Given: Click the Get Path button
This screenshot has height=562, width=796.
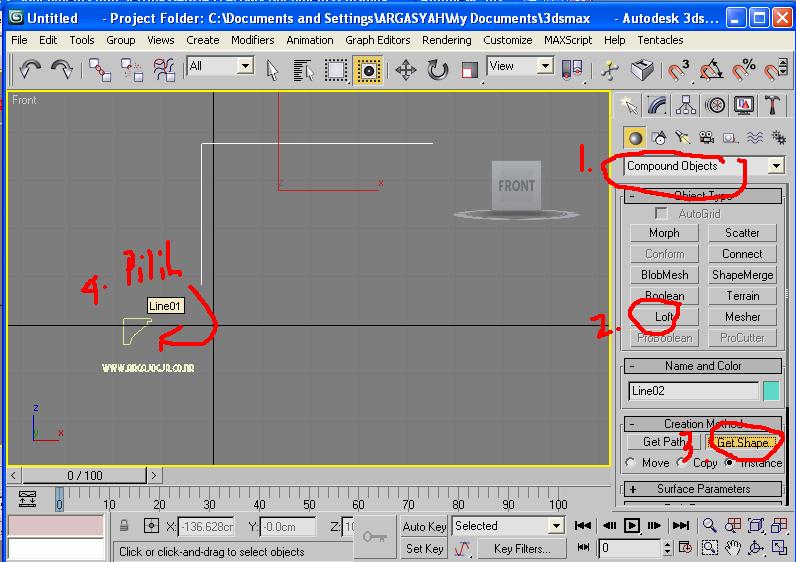Looking at the screenshot, I should click(665, 442).
